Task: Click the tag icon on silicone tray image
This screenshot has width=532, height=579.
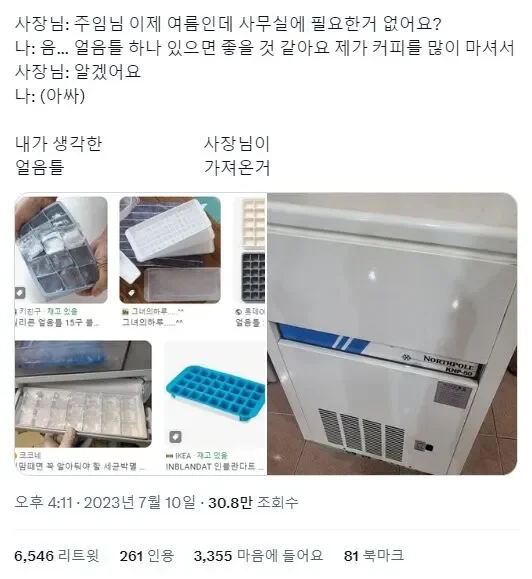Action: [20, 293]
